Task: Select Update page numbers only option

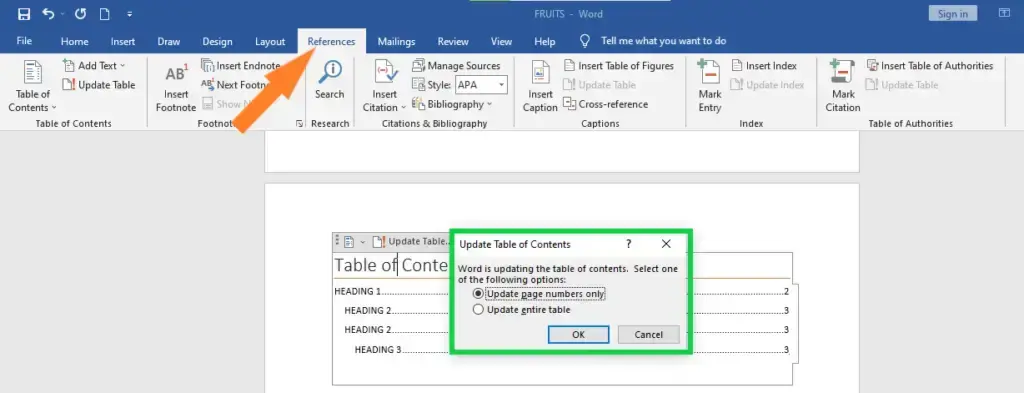Action: point(539,294)
